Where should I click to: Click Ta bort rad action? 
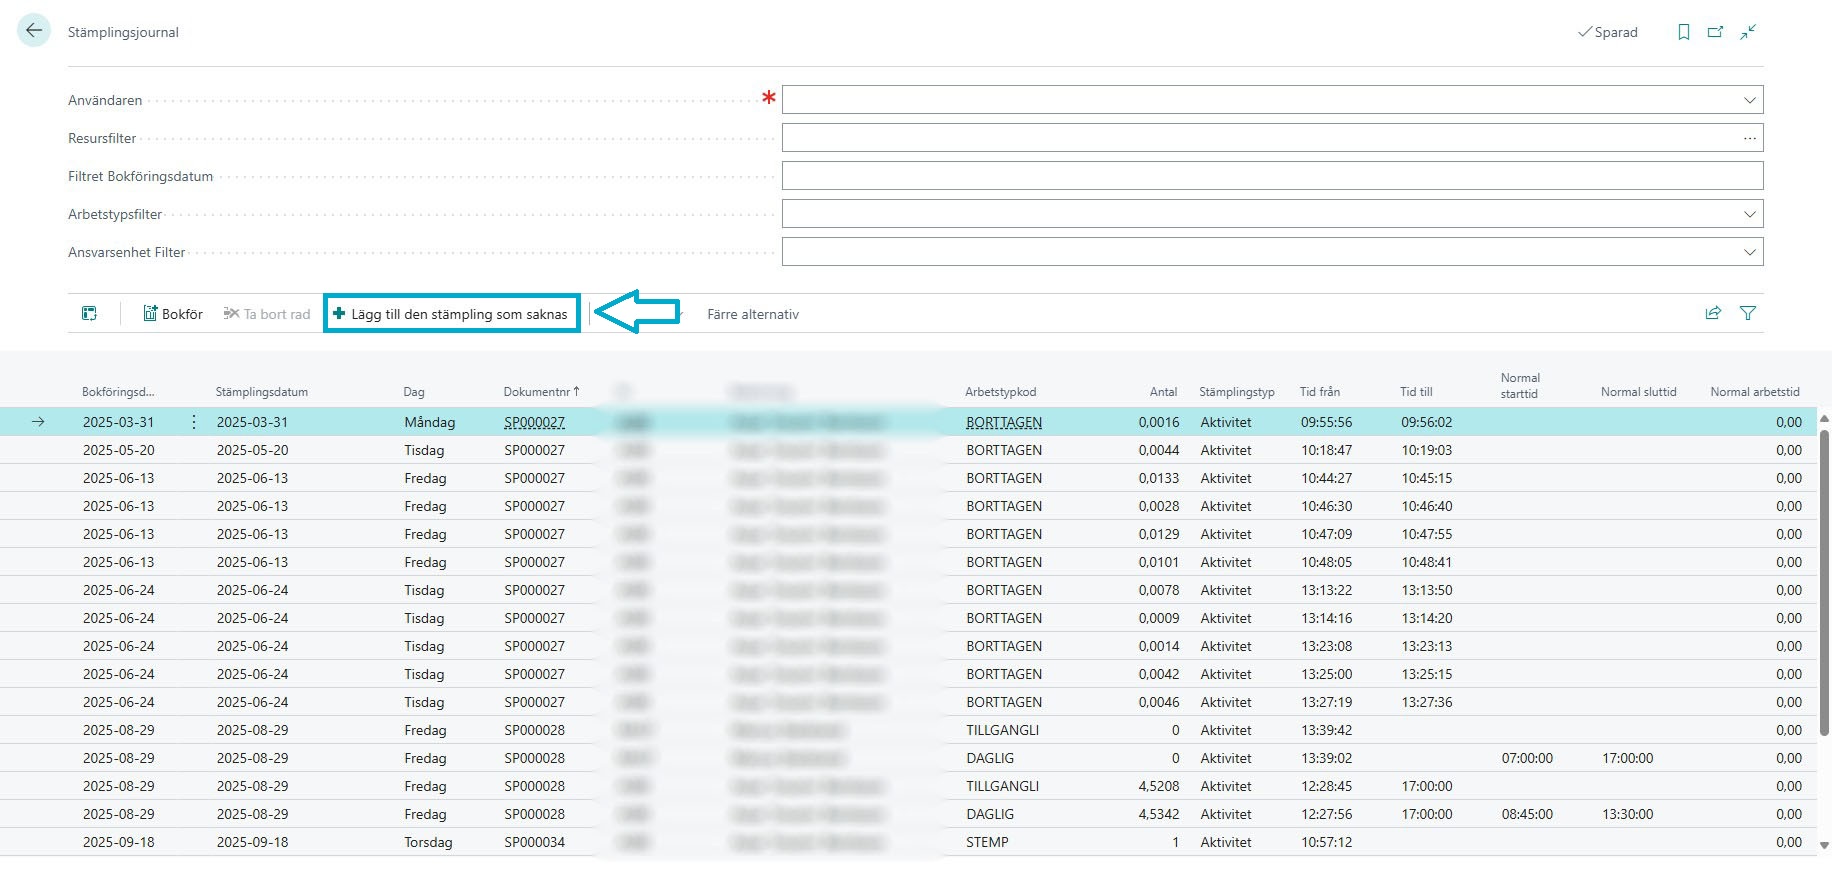267,314
